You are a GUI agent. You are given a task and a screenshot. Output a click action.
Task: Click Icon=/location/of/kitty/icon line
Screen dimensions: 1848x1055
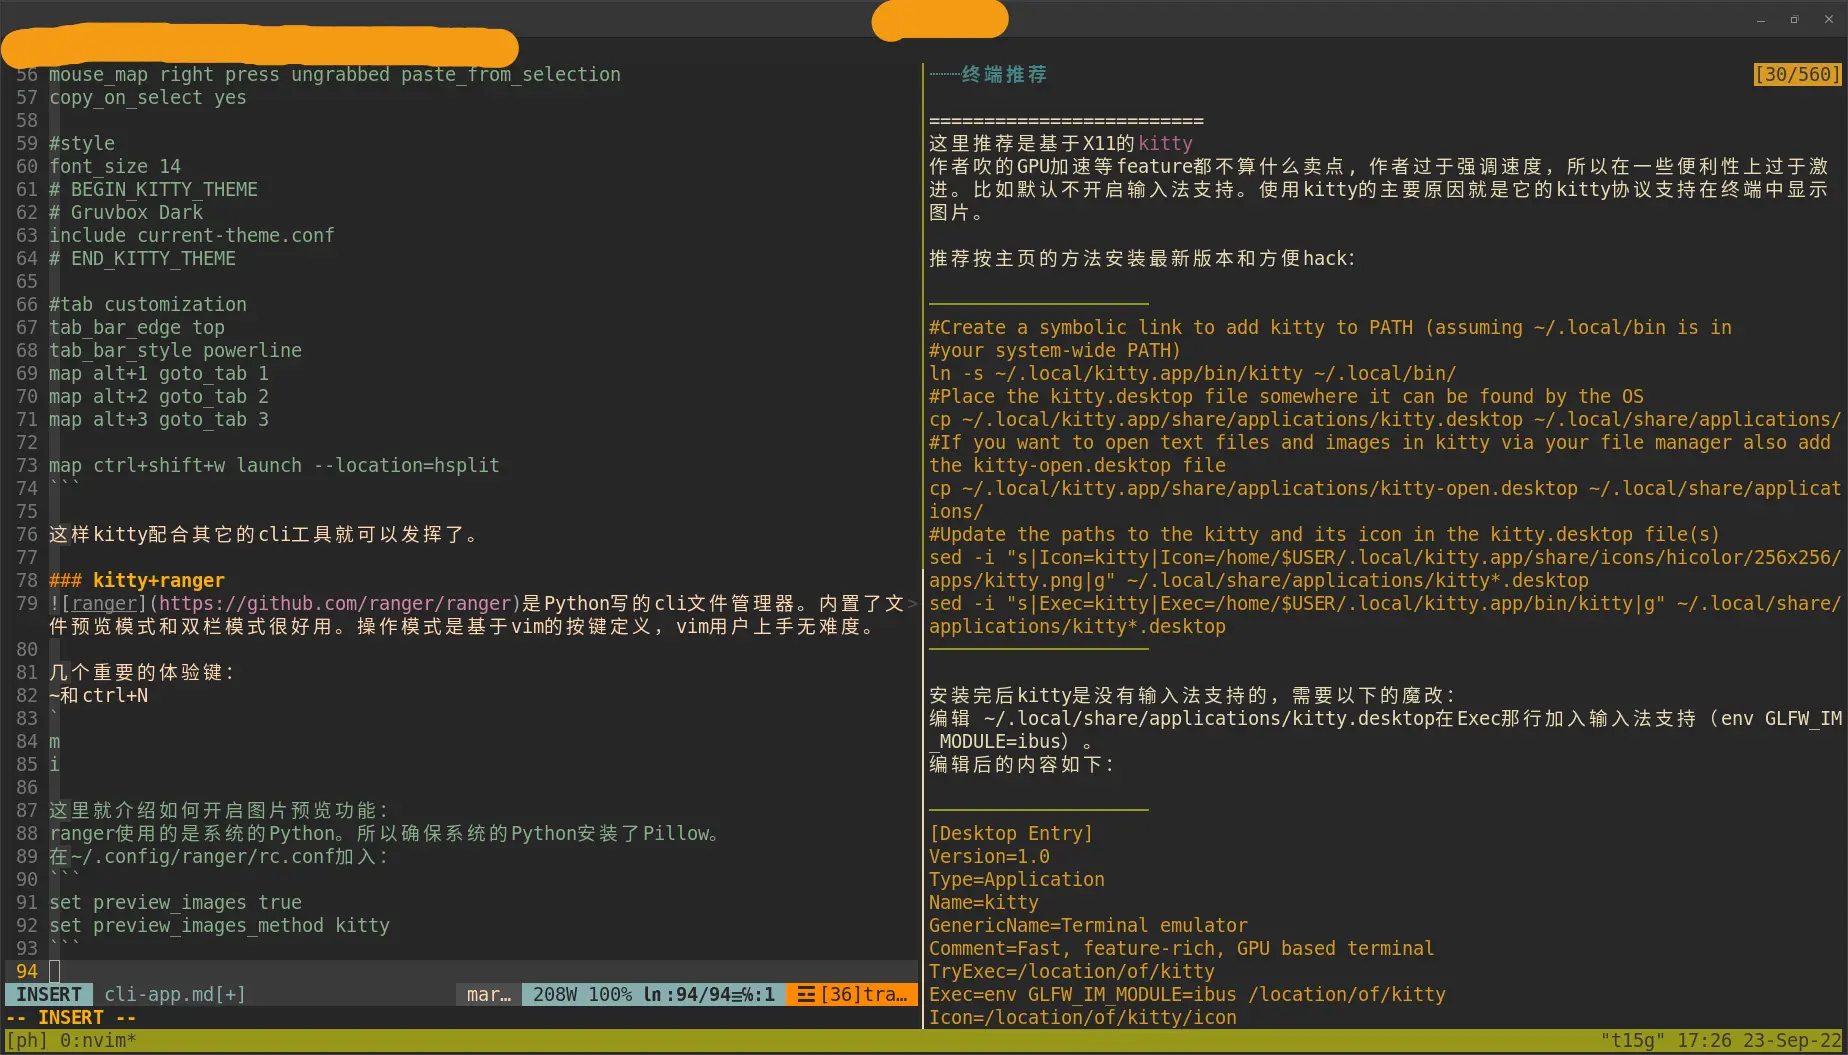tap(1083, 1017)
